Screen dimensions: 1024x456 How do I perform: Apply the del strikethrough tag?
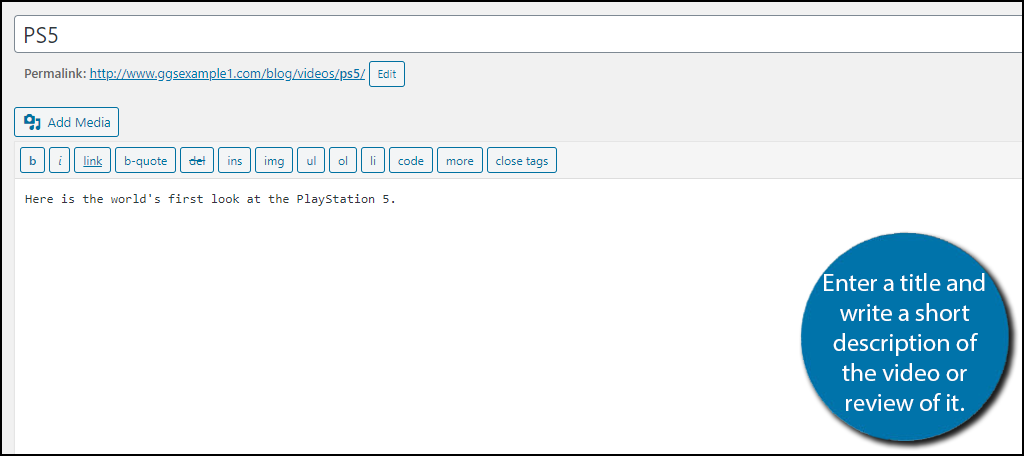coord(197,161)
